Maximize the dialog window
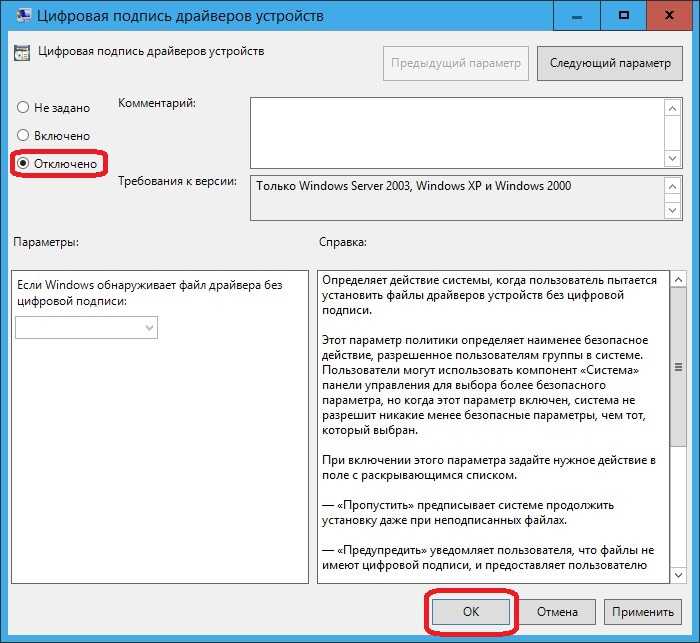This screenshot has width=700, height=643. point(624,16)
